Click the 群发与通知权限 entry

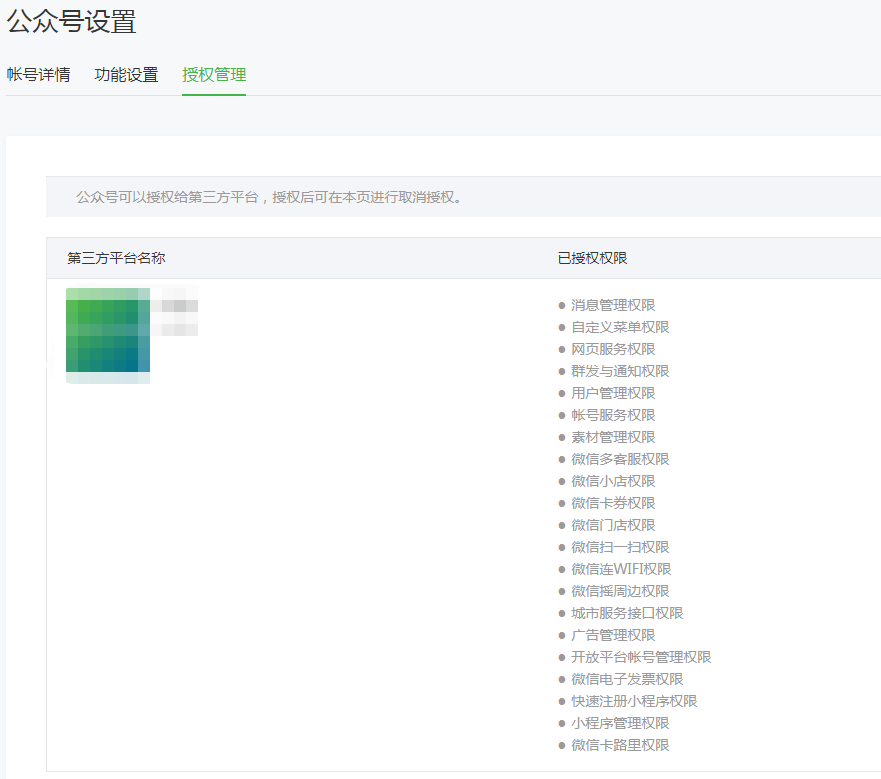[620, 371]
